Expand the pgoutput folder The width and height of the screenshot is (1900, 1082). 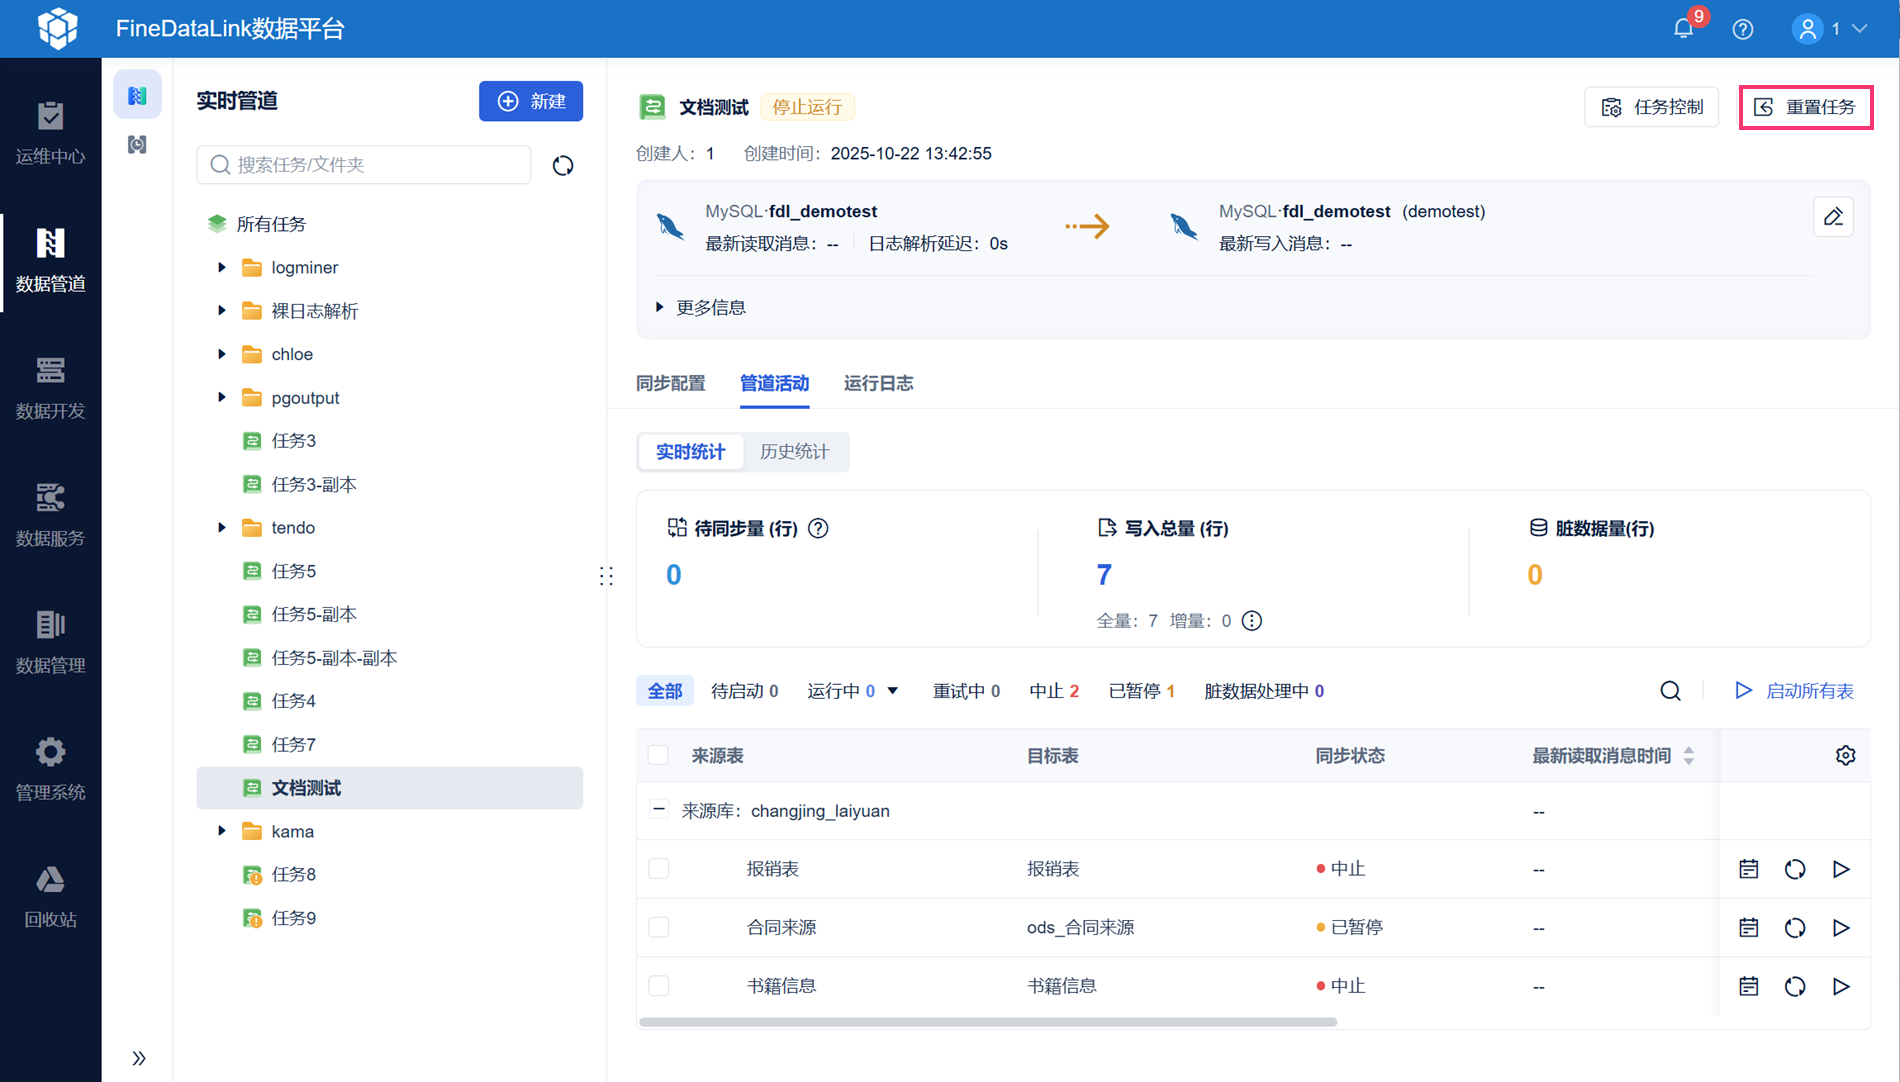click(222, 397)
